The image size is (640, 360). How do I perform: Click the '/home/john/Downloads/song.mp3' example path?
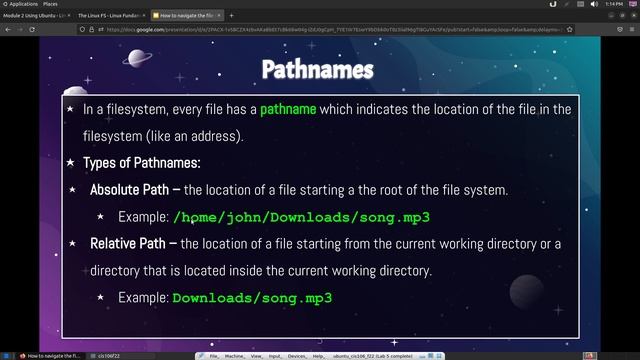click(x=302, y=217)
